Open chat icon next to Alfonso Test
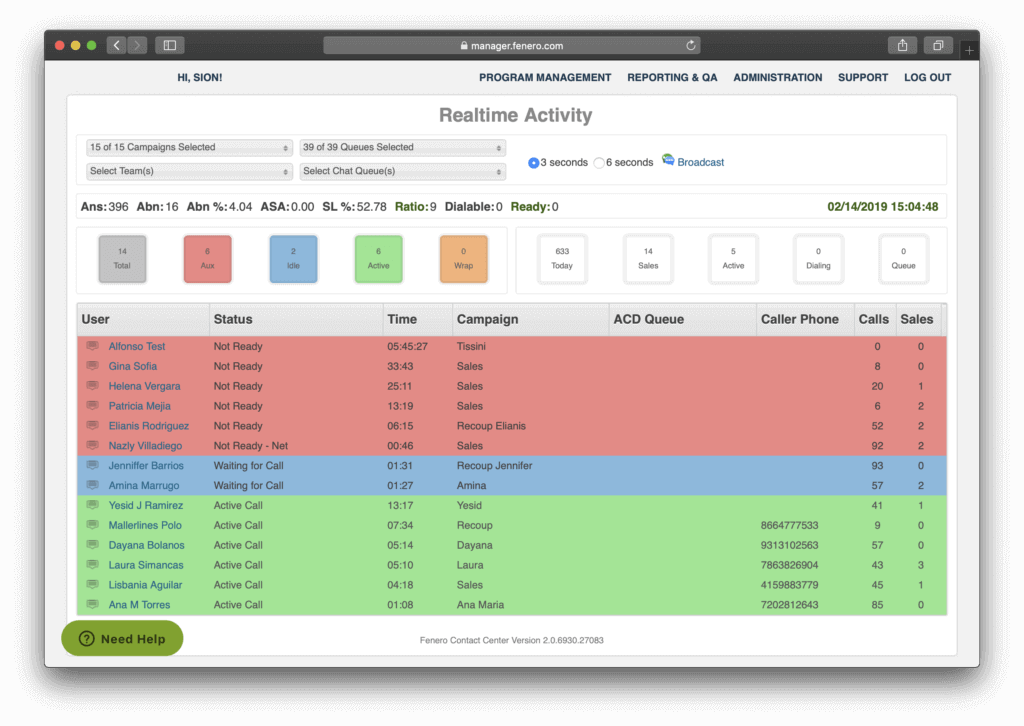Screen dimensions: 1024x726 coord(92,346)
